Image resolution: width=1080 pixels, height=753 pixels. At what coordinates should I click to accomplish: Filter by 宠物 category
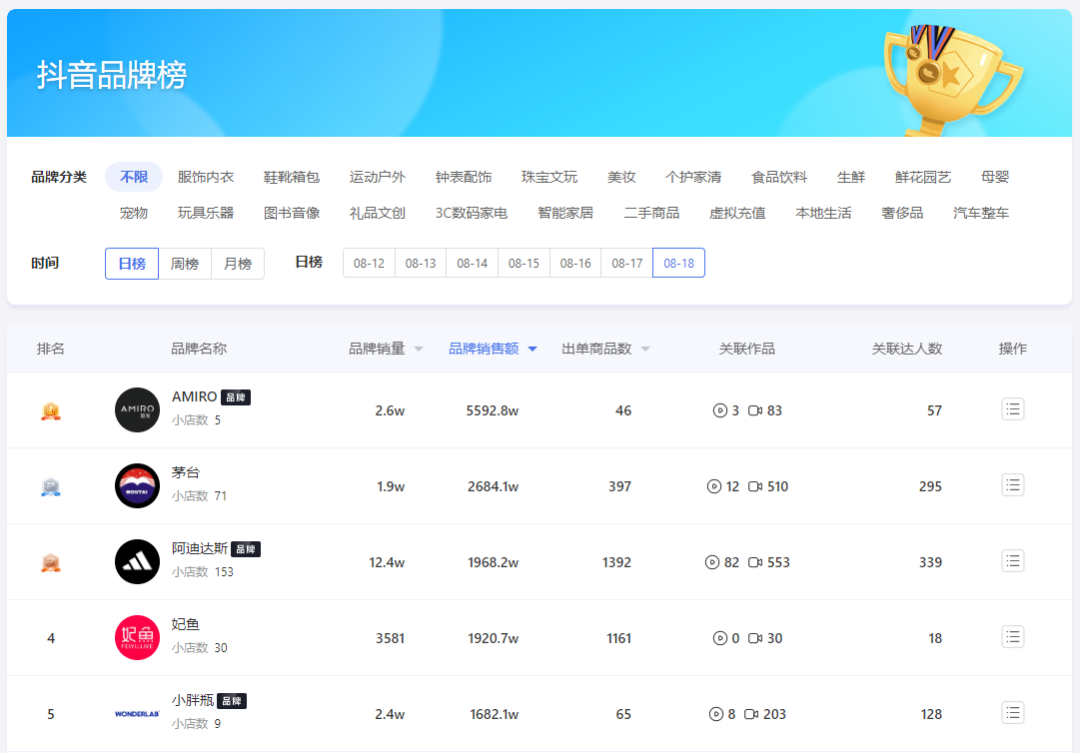pos(134,213)
